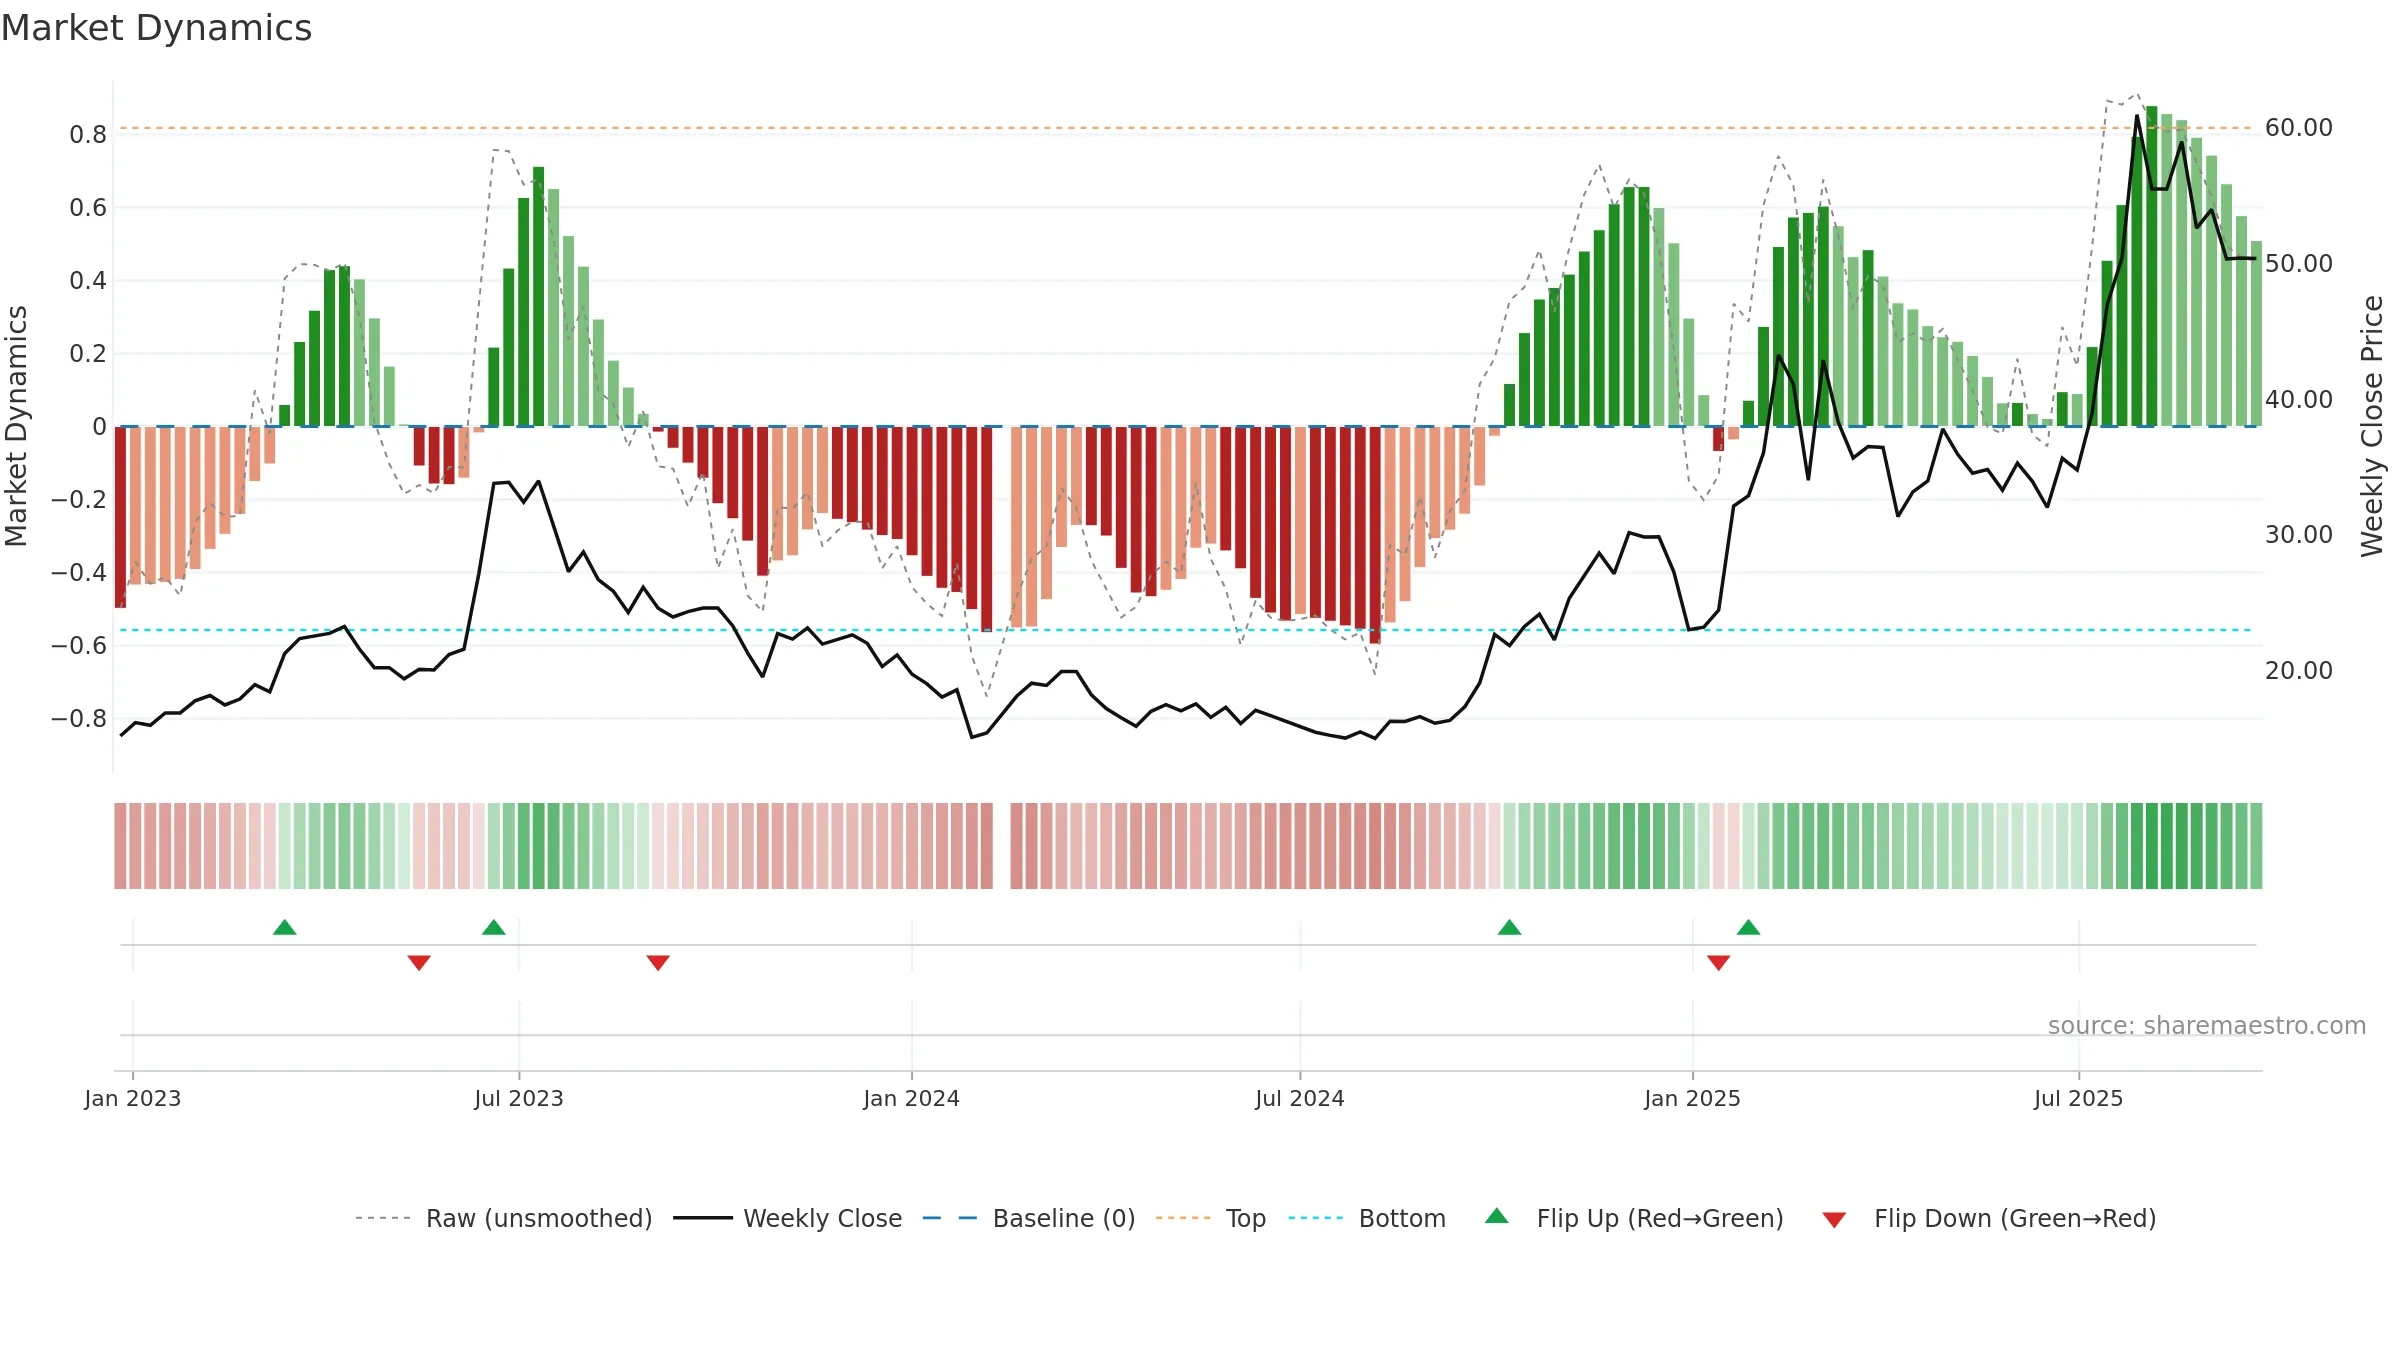The image size is (2400, 1350).
Task: Click the 20.00 right-axis price label
Action: tap(2299, 671)
